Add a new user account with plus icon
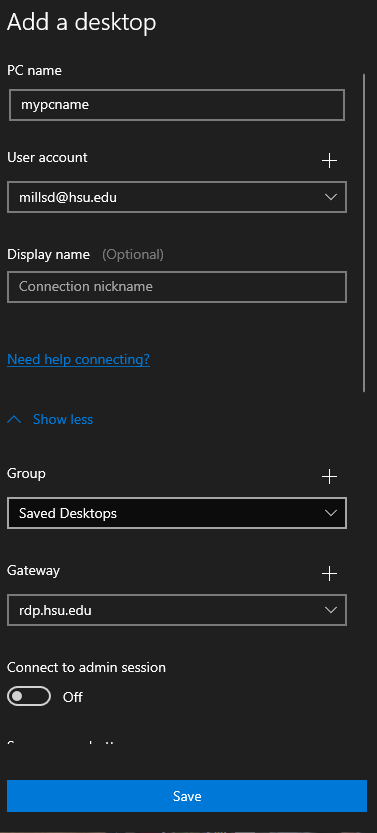Image resolution: width=377 pixels, height=833 pixels. [330, 160]
